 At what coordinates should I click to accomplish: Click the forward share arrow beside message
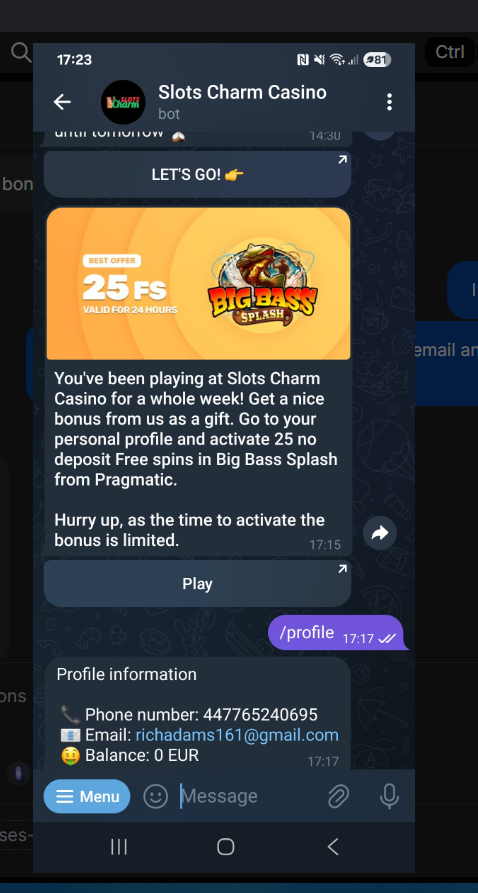coord(379,532)
